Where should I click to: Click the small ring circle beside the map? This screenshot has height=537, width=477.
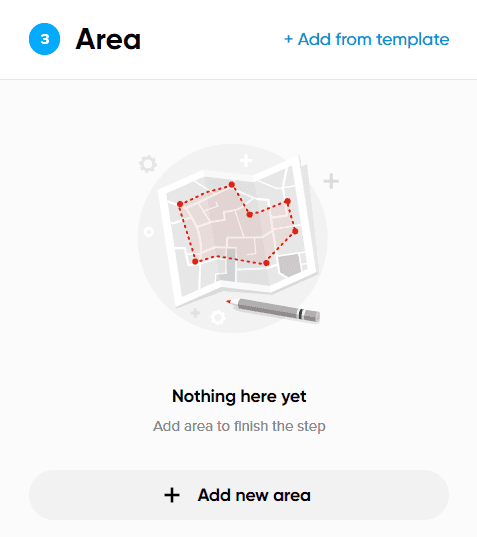click(149, 232)
